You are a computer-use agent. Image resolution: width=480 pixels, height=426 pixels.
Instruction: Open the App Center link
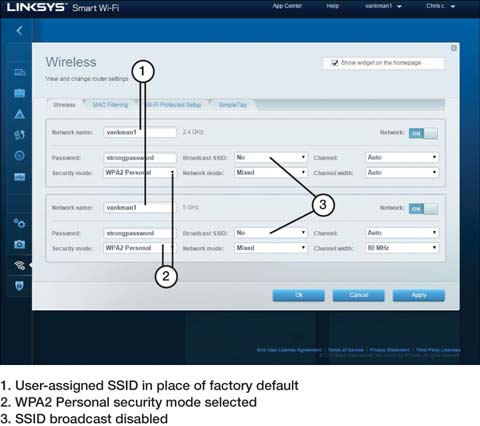point(287,6)
